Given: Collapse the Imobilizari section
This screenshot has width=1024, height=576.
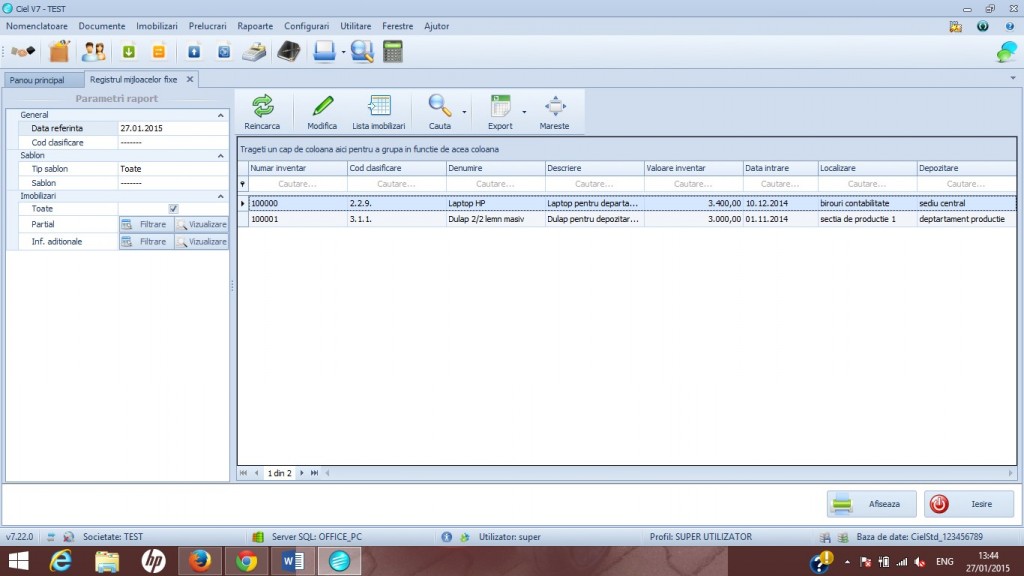Looking at the screenshot, I should tap(221, 196).
